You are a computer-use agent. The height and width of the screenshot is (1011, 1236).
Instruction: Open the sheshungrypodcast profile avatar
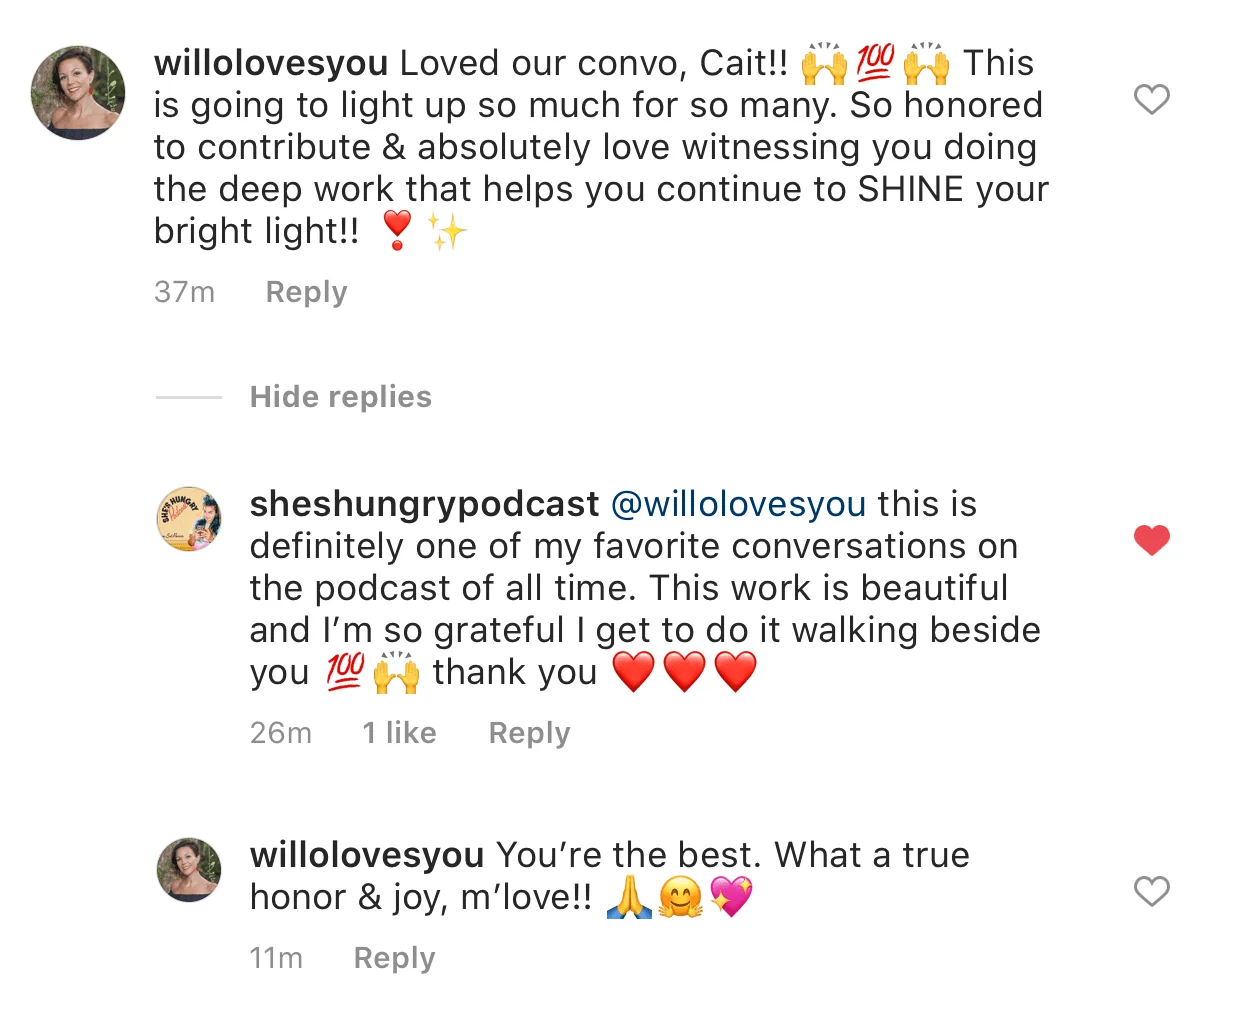189,519
